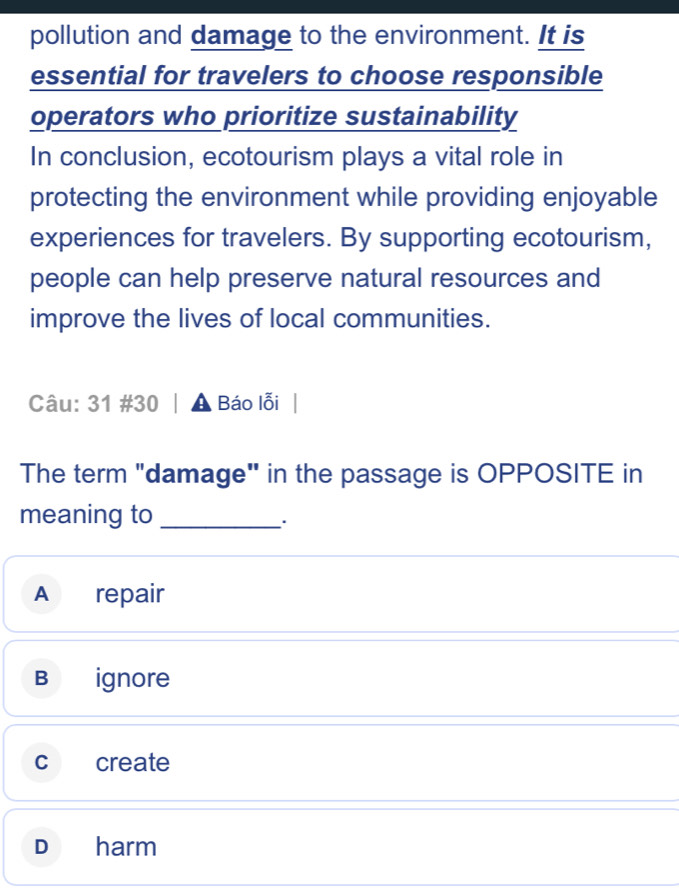Click the question label "Câu: 31 #30"
The height and width of the screenshot is (896, 679).
tap(94, 403)
